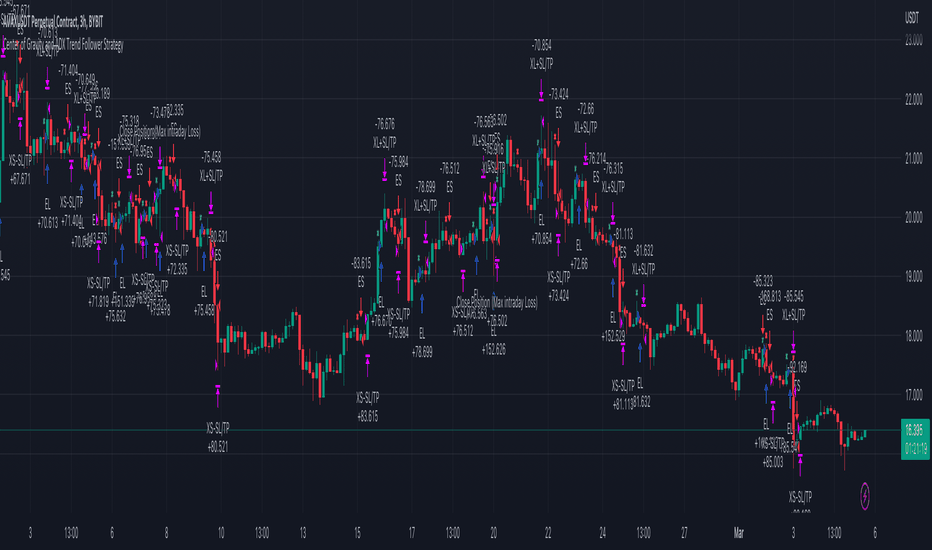This screenshot has height=550, width=932.
Task: Open Center of Gravity ADX strategy title
Action: [x=63, y=45]
